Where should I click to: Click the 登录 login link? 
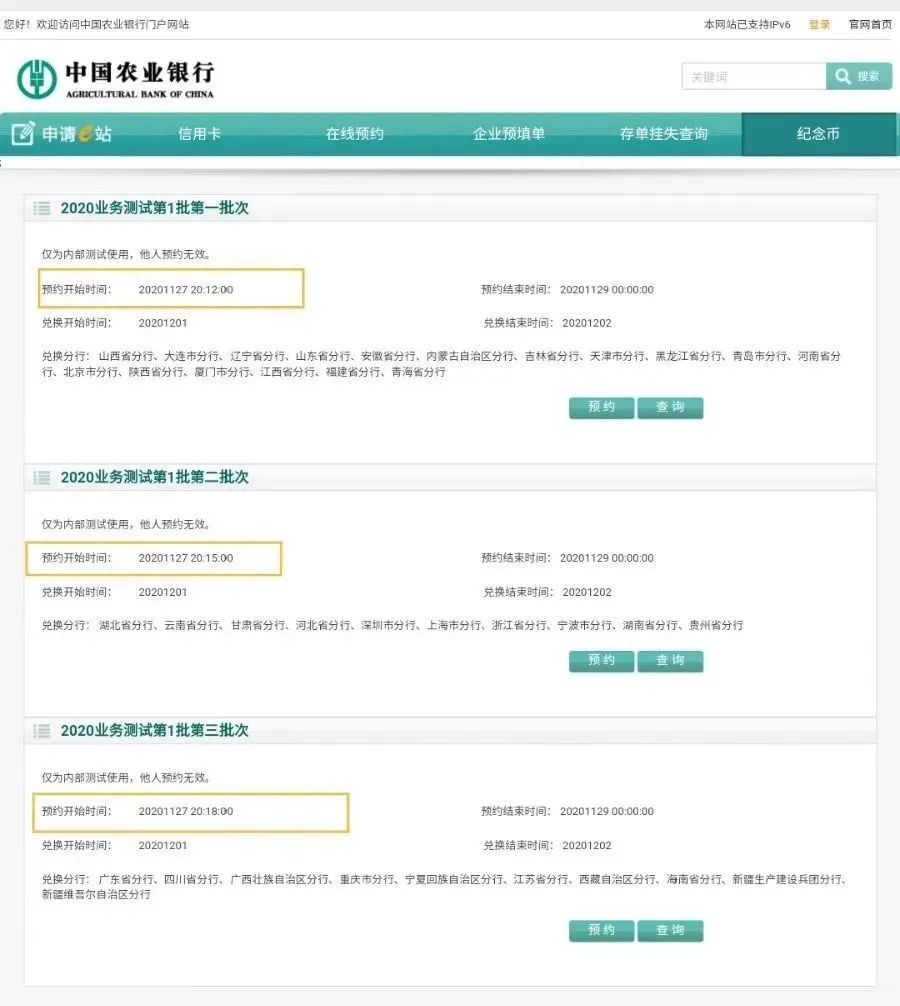click(x=819, y=24)
